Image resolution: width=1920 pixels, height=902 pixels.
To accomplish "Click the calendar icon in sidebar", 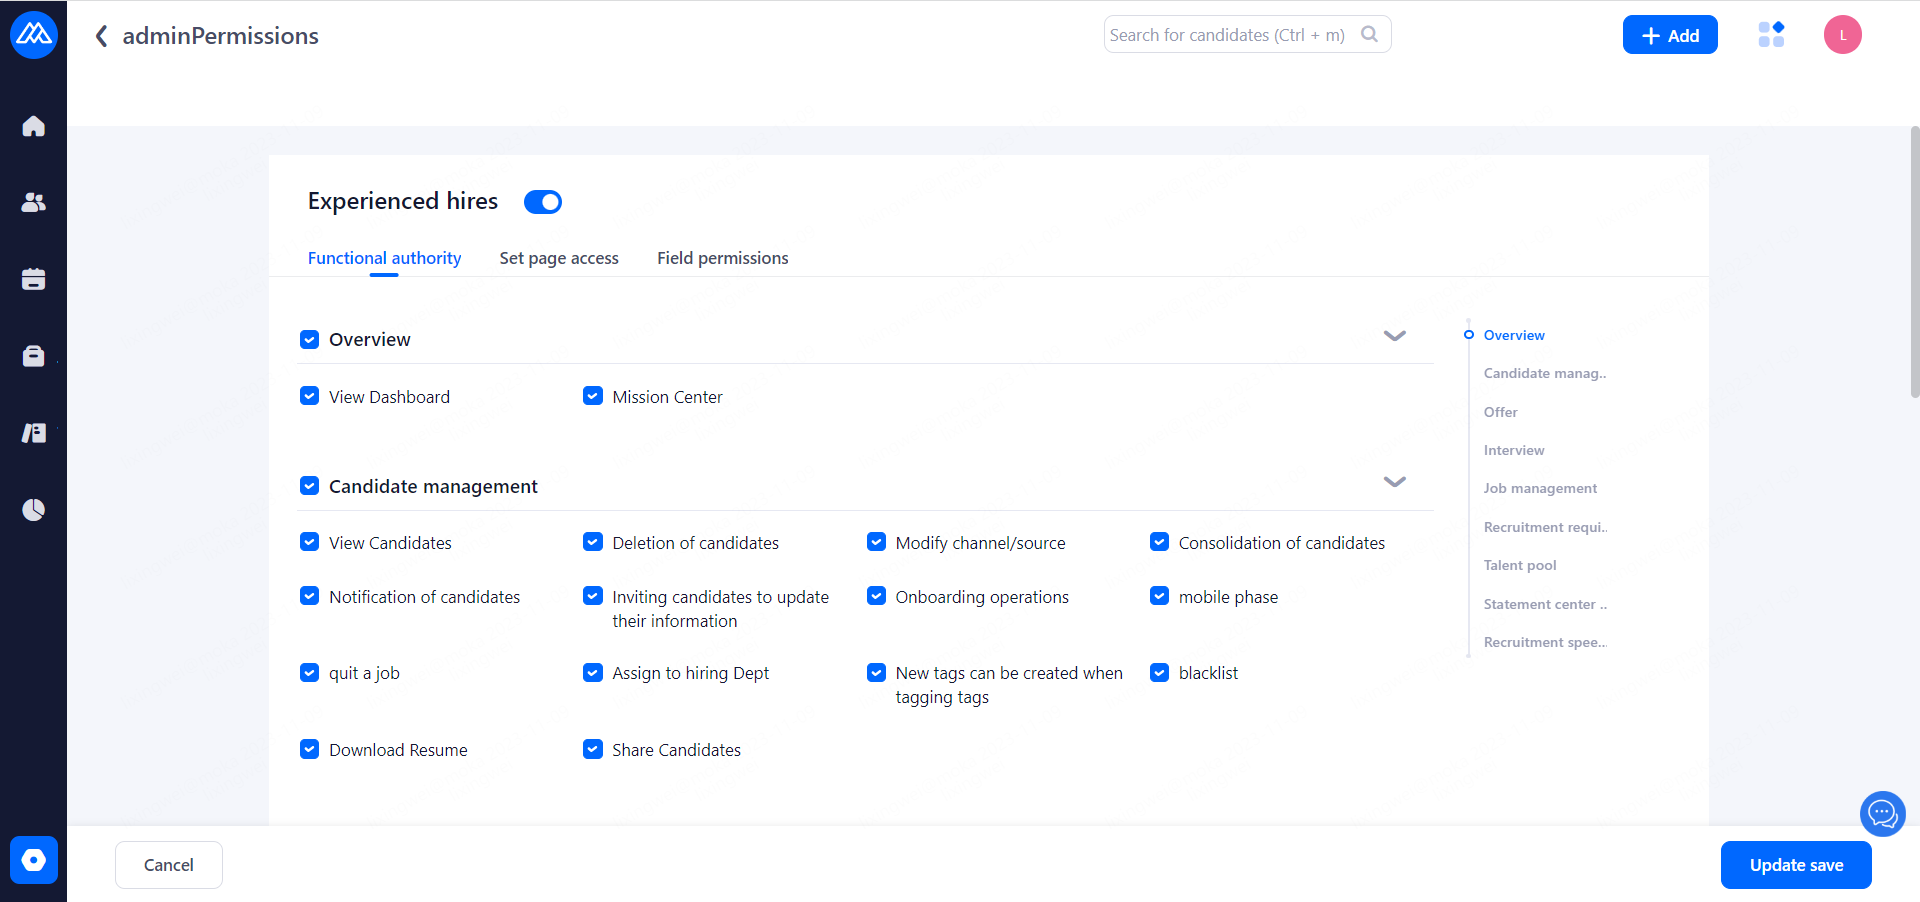I will (33, 279).
